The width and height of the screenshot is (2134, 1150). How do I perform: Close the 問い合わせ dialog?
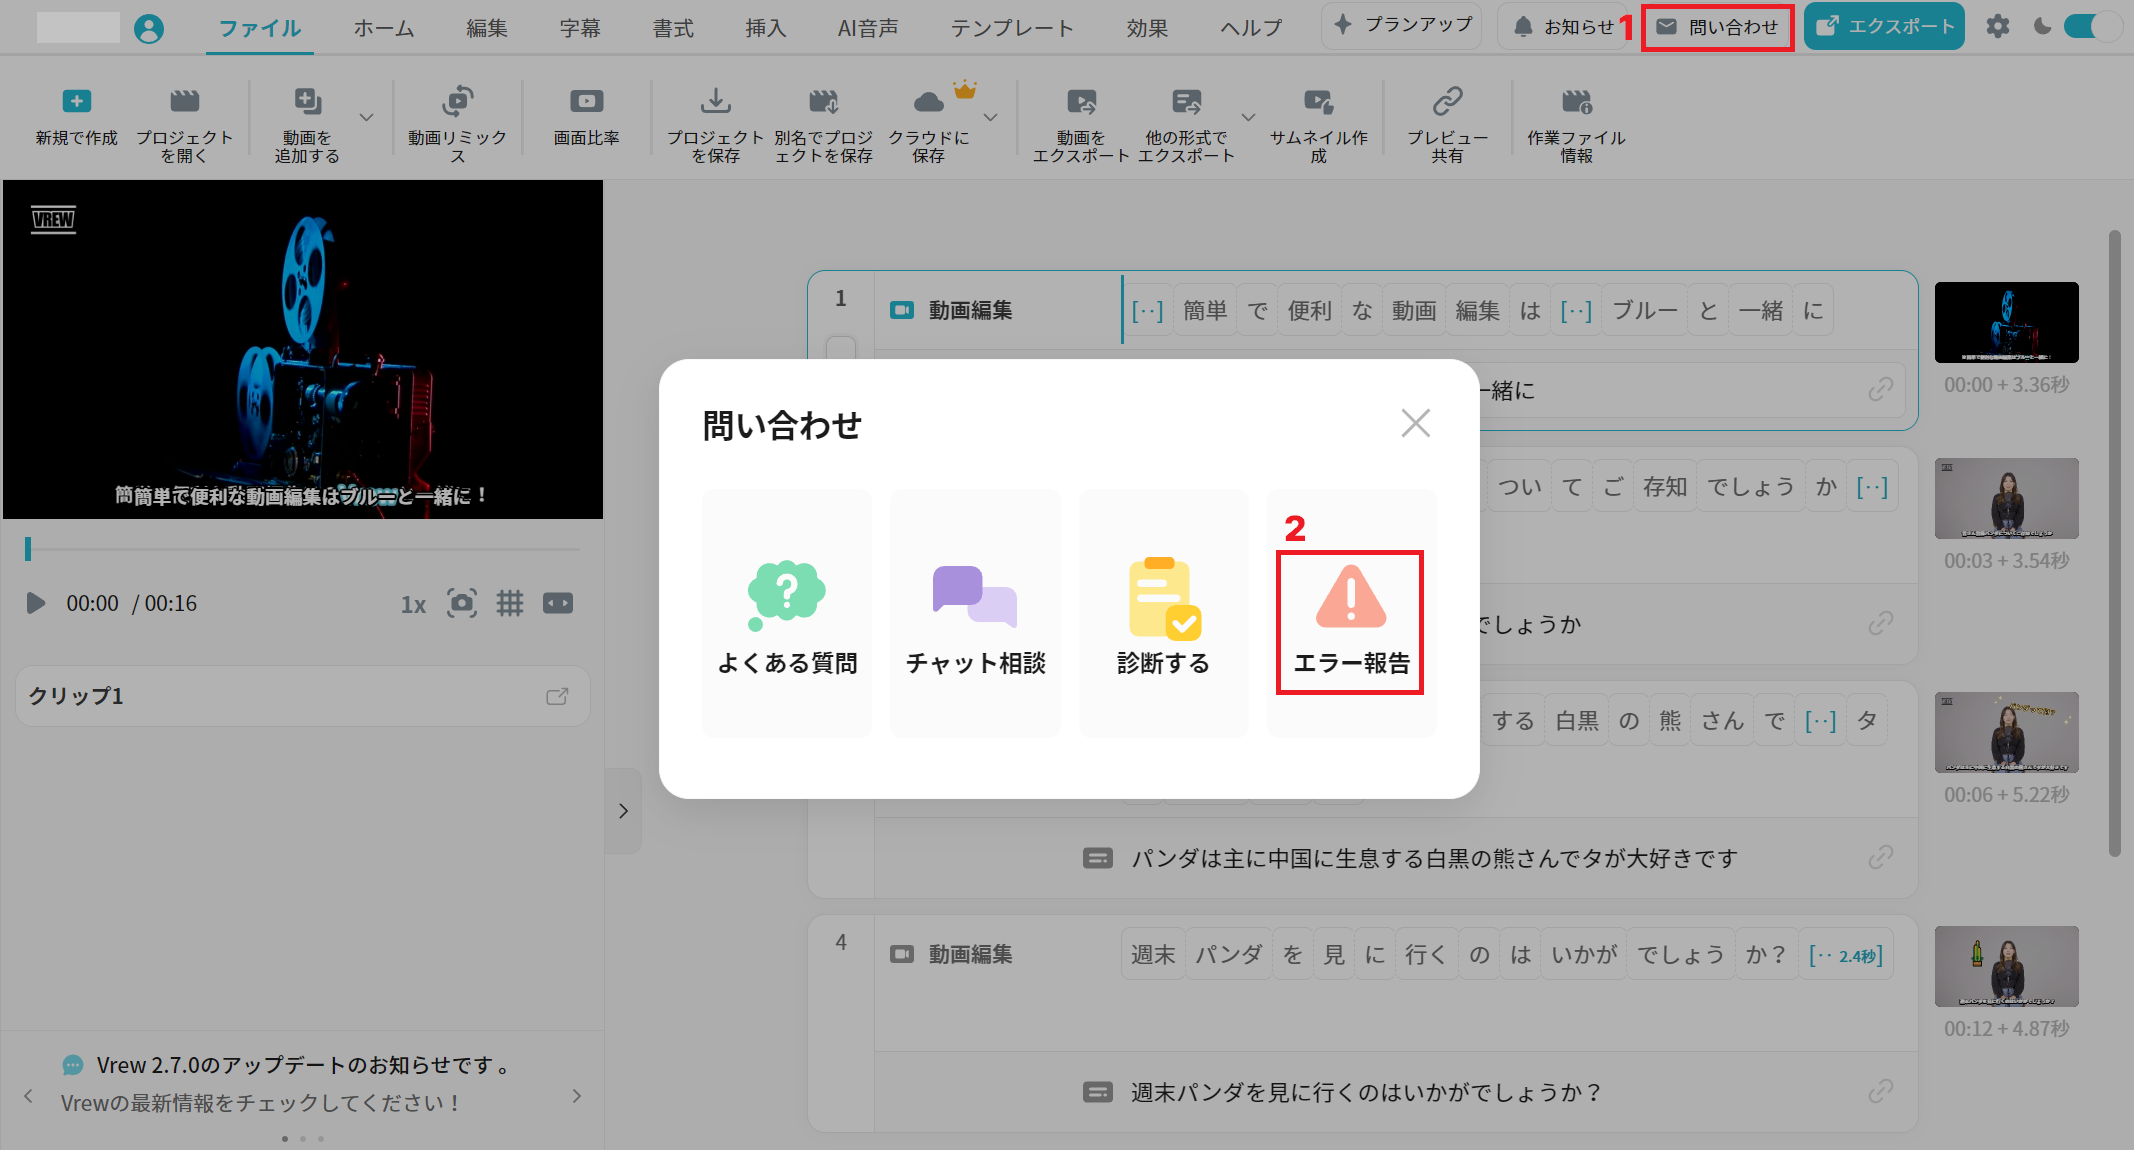point(1416,423)
